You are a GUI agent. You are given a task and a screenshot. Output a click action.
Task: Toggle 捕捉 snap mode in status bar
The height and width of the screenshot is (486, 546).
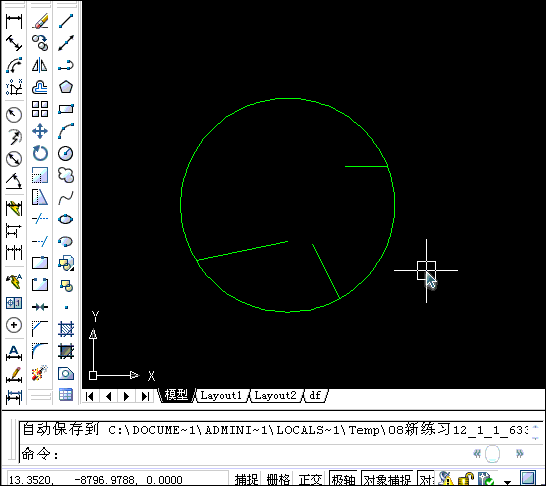point(246,479)
